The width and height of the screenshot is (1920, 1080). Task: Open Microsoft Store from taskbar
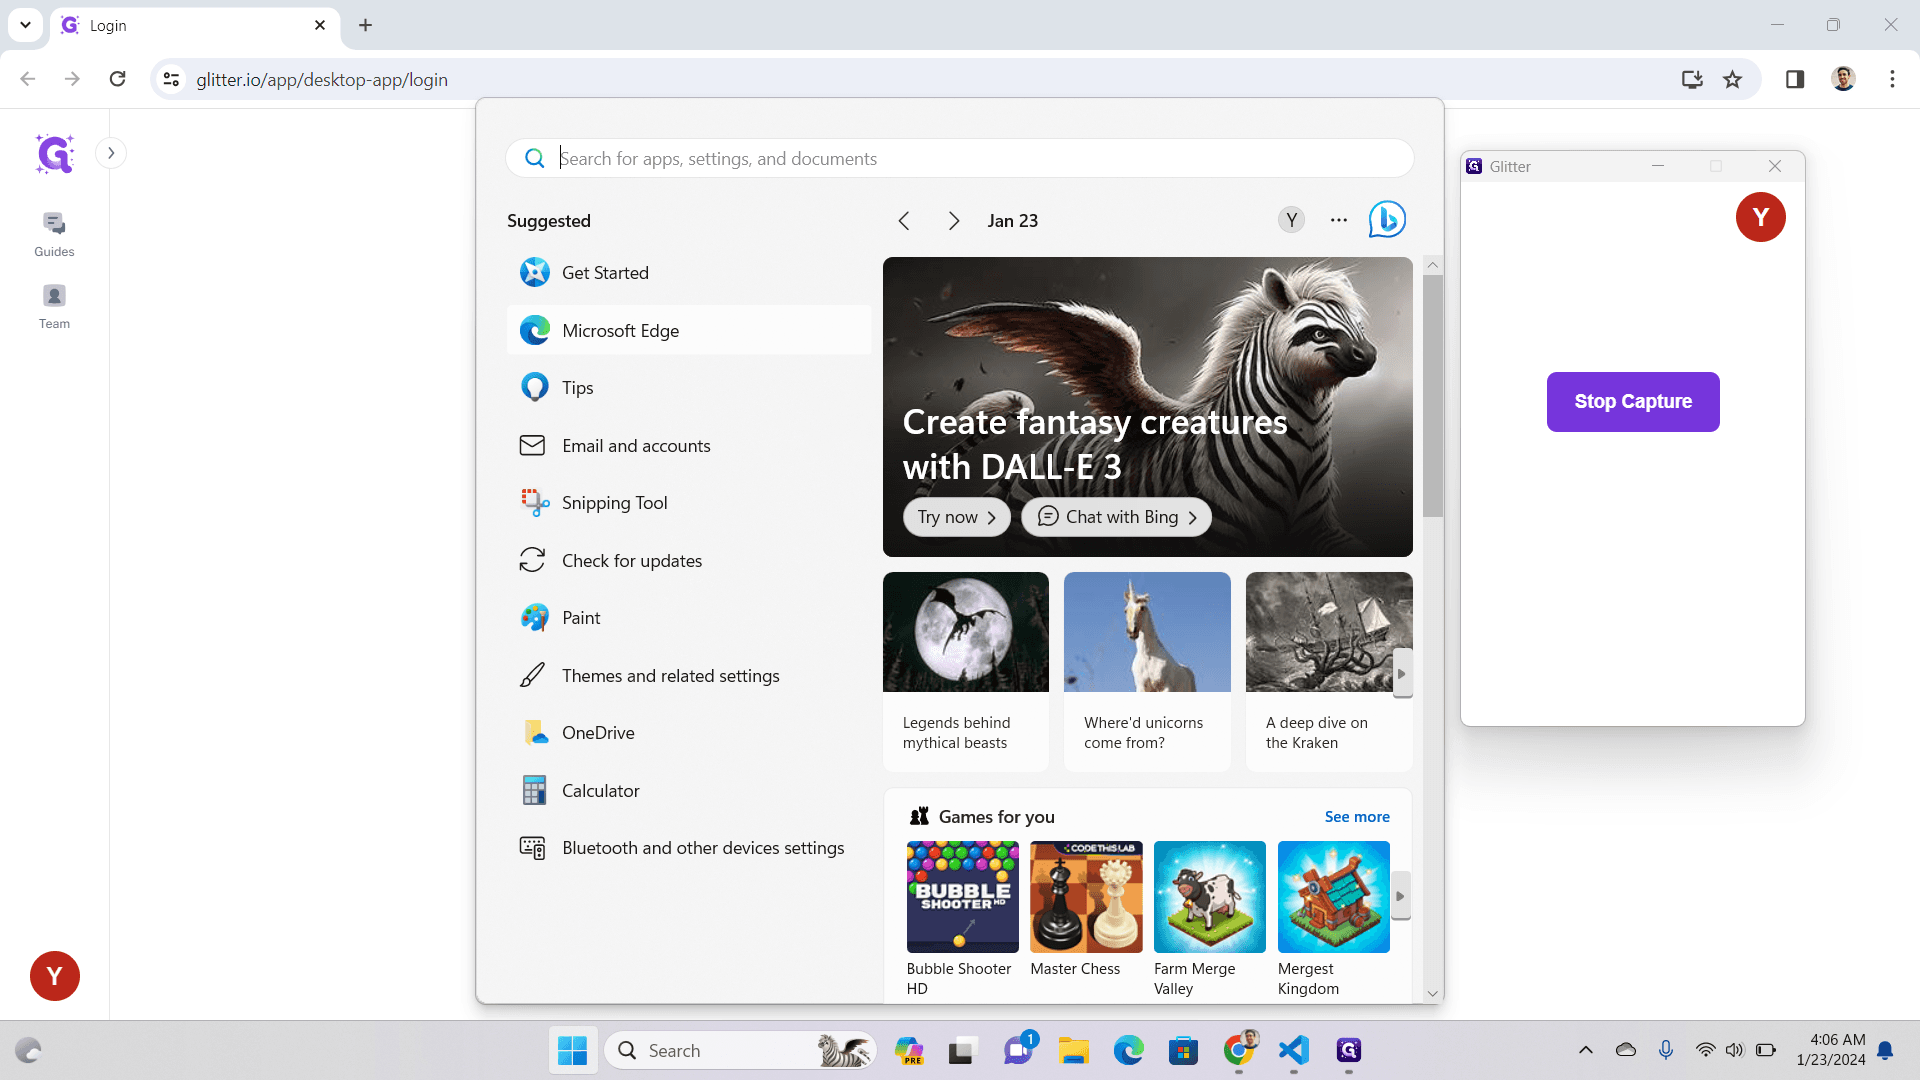click(x=1183, y=1051)
